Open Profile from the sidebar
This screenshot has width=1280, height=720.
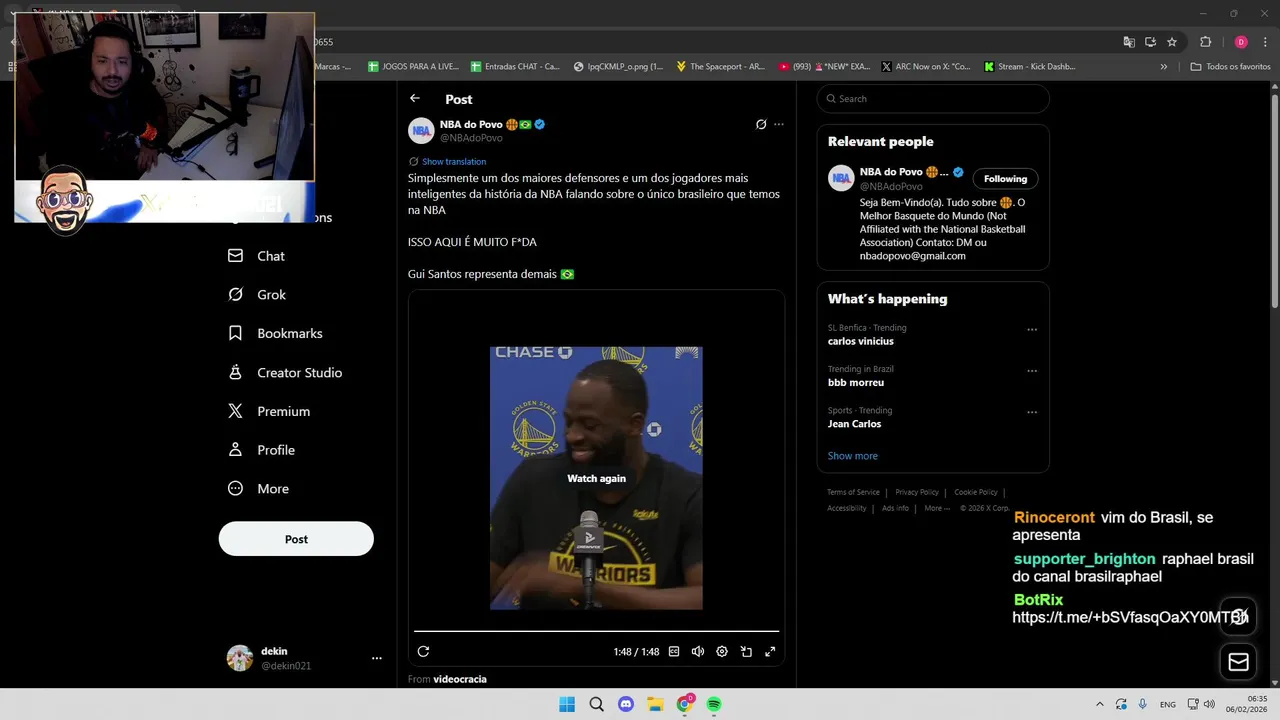point(262,450)
